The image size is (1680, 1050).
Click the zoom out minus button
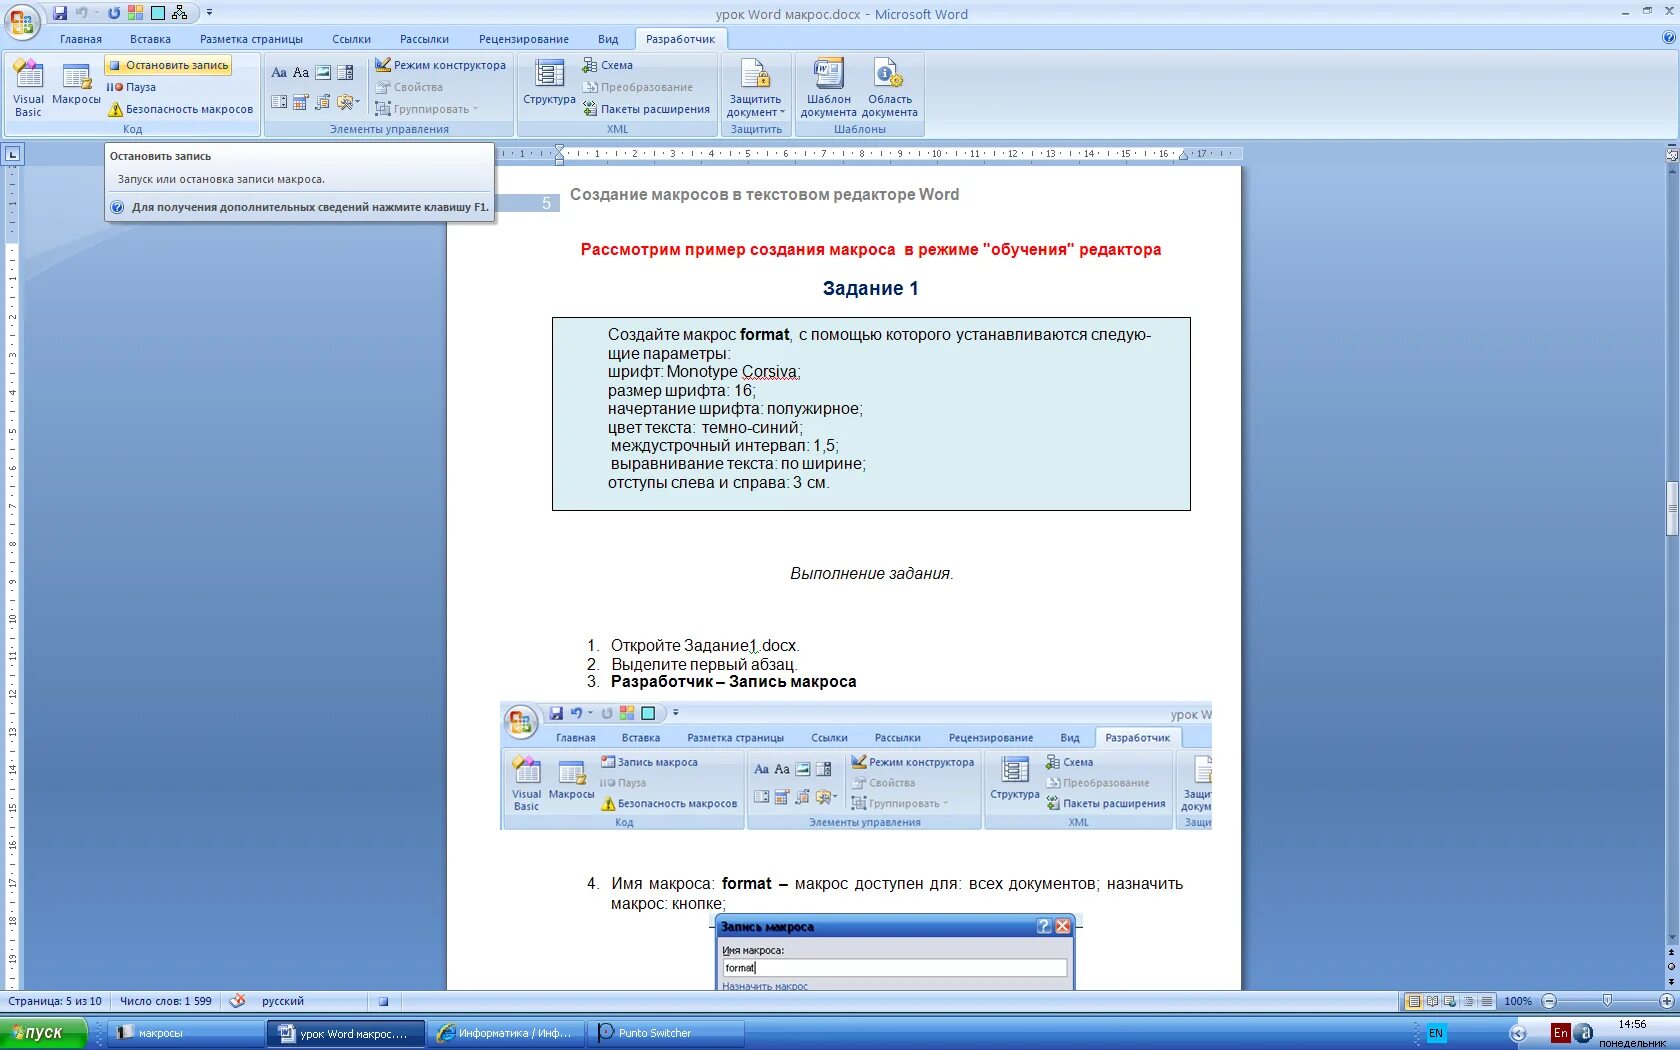pos(1549,1001)
